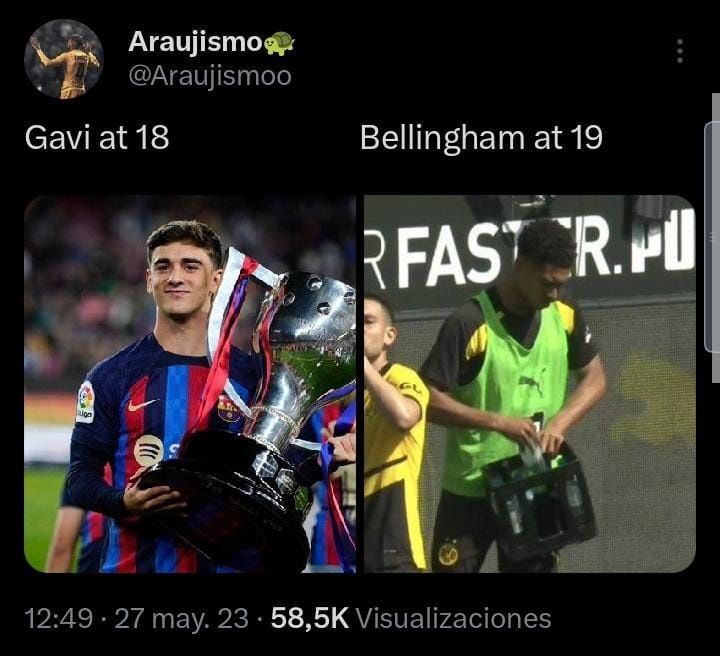The width and height of the screenshot is (720, 656).
Task: Click the Spotify logo on Gavi's jersey
Action: tap(149, 451)
